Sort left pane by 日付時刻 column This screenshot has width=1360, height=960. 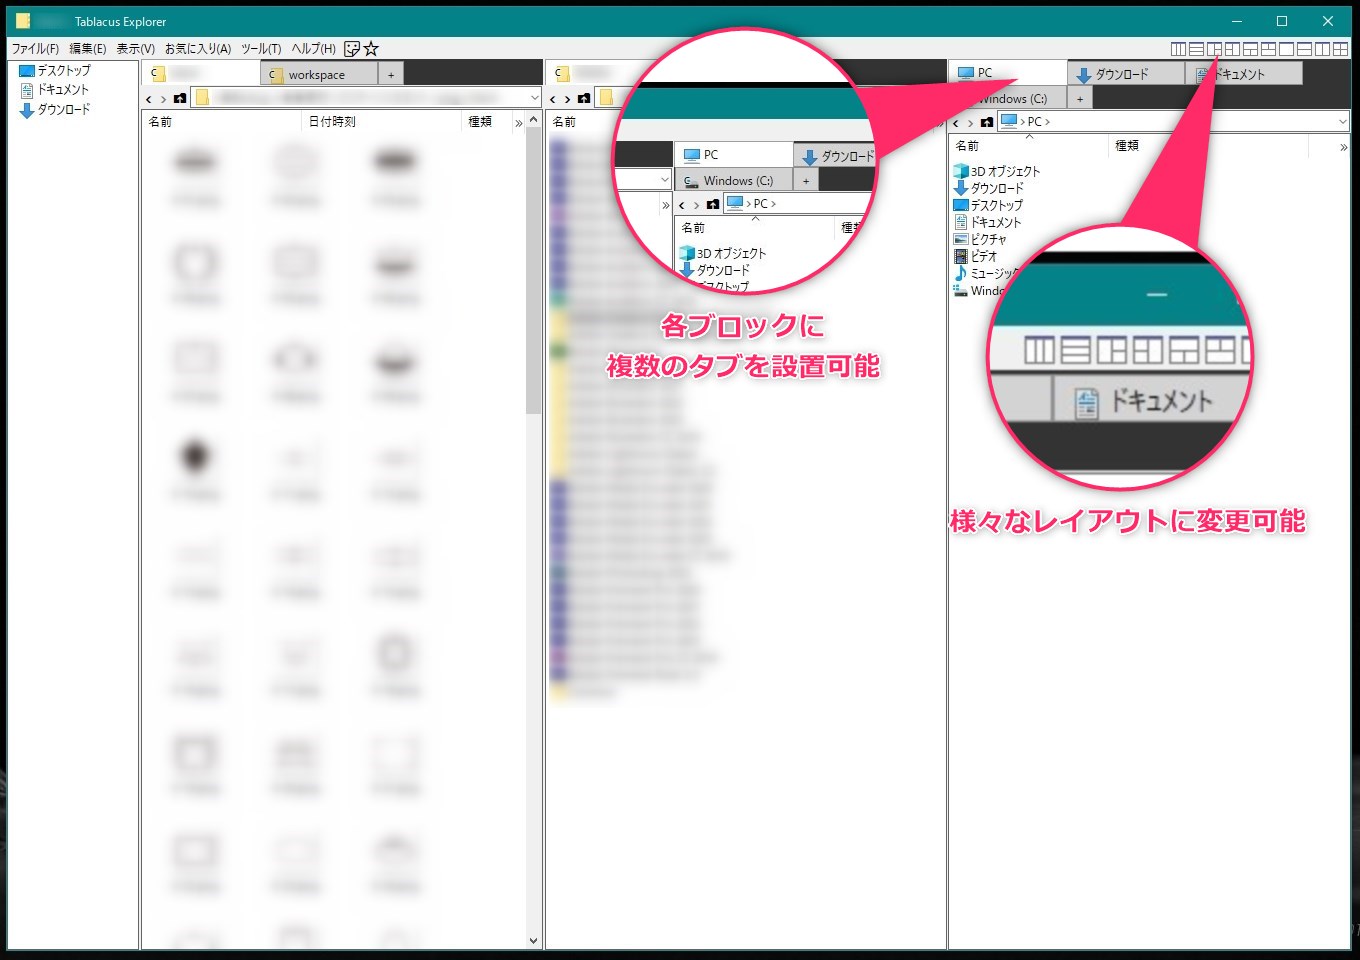(x=382, y=122)
